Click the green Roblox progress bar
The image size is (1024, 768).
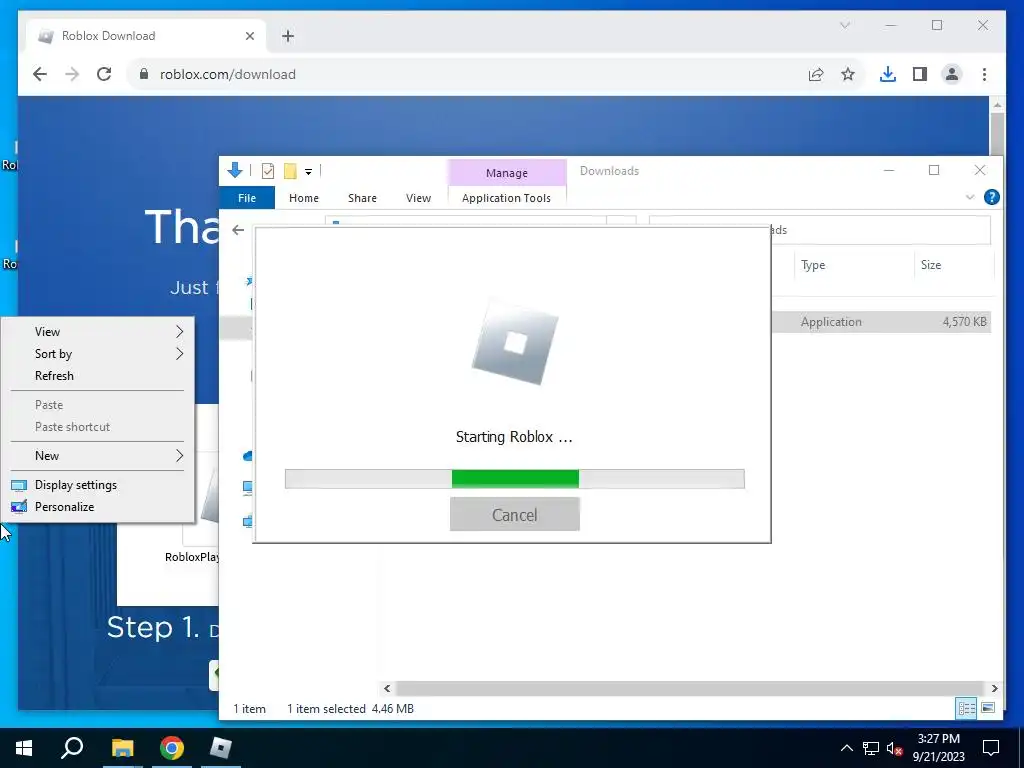(515, 479)
